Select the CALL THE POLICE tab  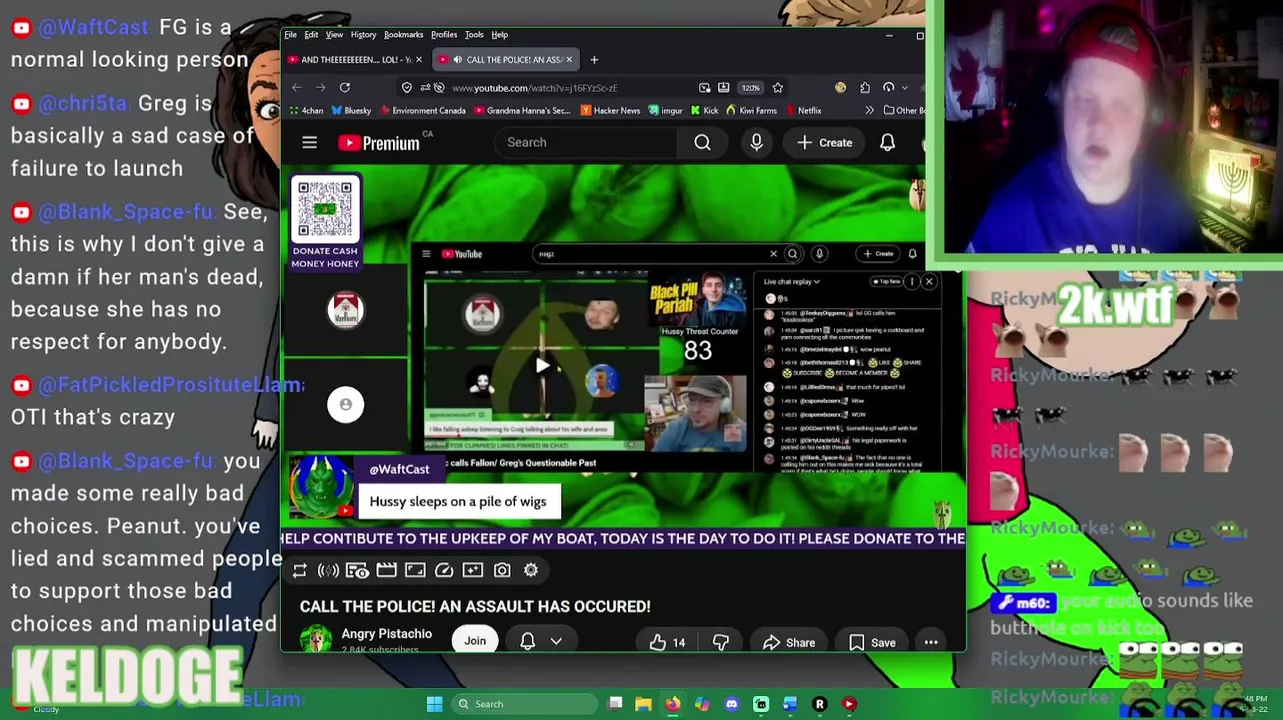(x=506, y=60)
